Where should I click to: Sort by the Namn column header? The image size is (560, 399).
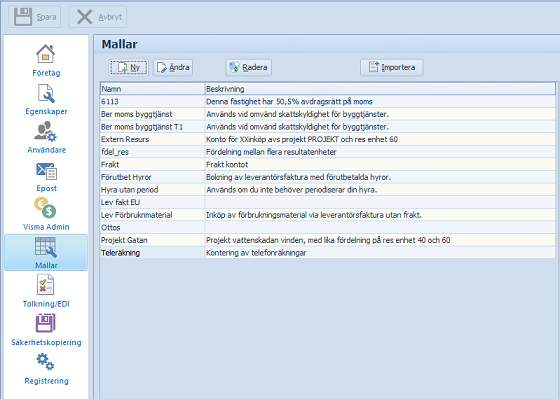tap(152, 89)
